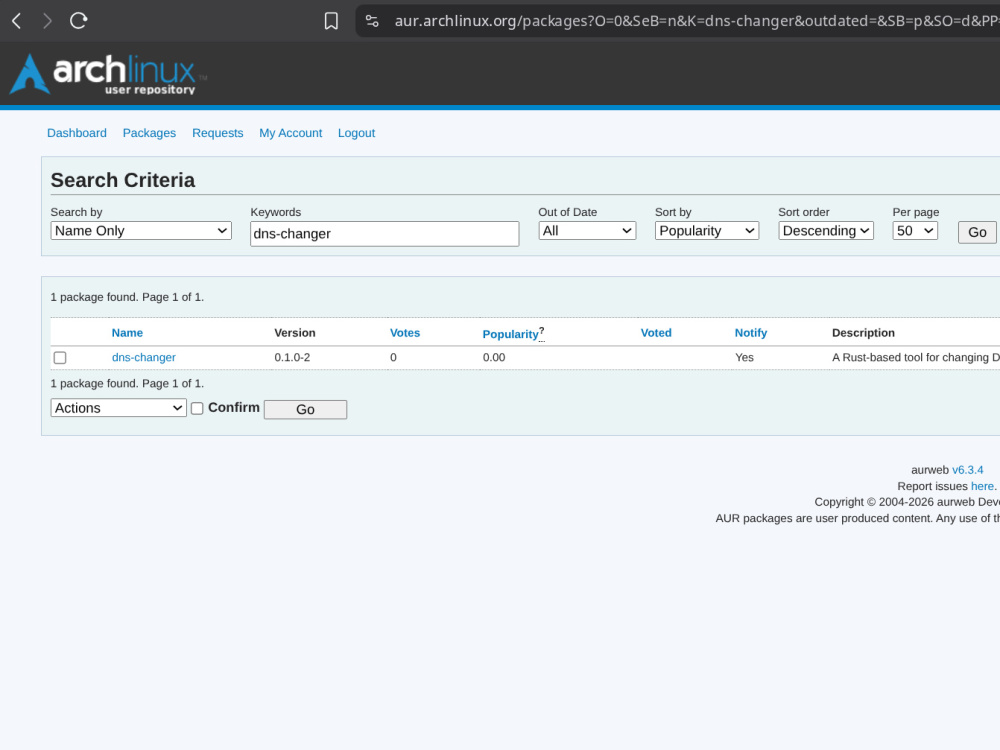Go back to the previous page
The image size is (1000, 750).
coord(17,21)
